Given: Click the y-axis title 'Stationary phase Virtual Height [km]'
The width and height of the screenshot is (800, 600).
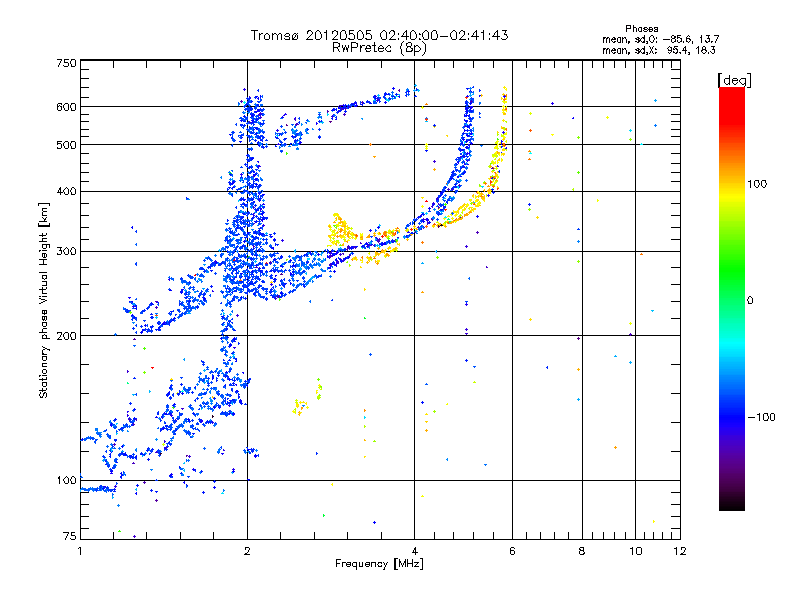Looking at the screenshot, I should tap(44, 300).
